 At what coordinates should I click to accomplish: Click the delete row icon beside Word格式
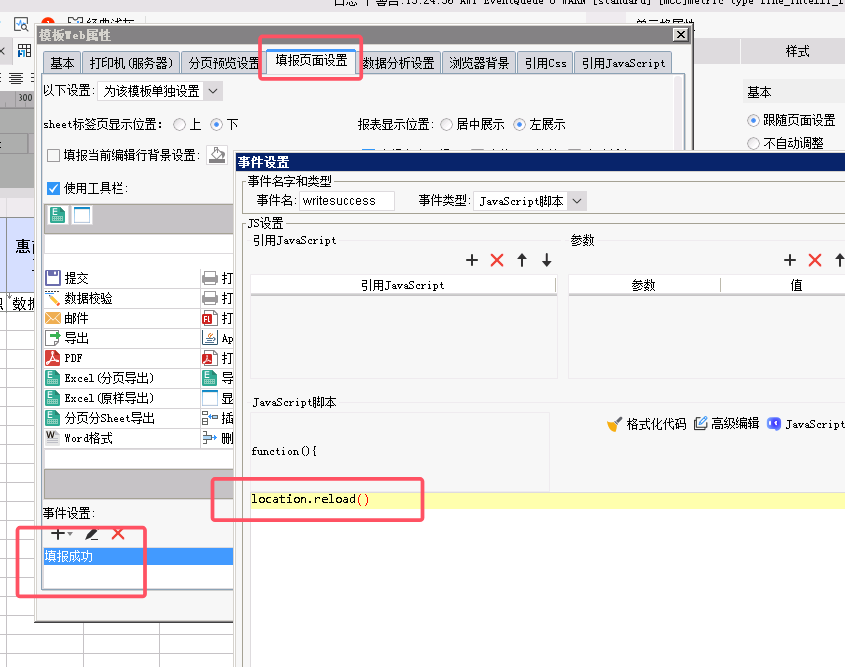click(210, 437)
